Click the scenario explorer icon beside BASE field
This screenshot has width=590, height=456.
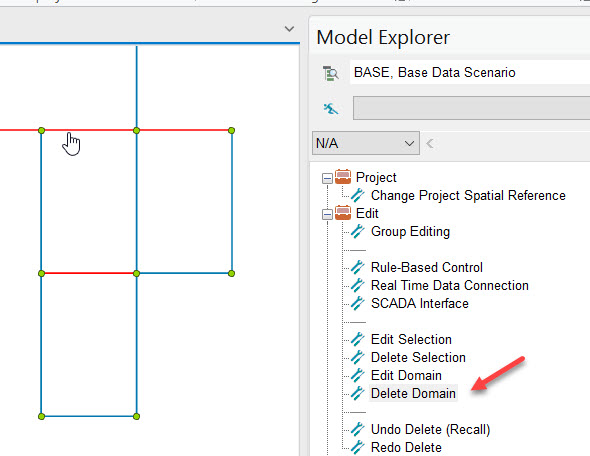click(x=331, y=73)
